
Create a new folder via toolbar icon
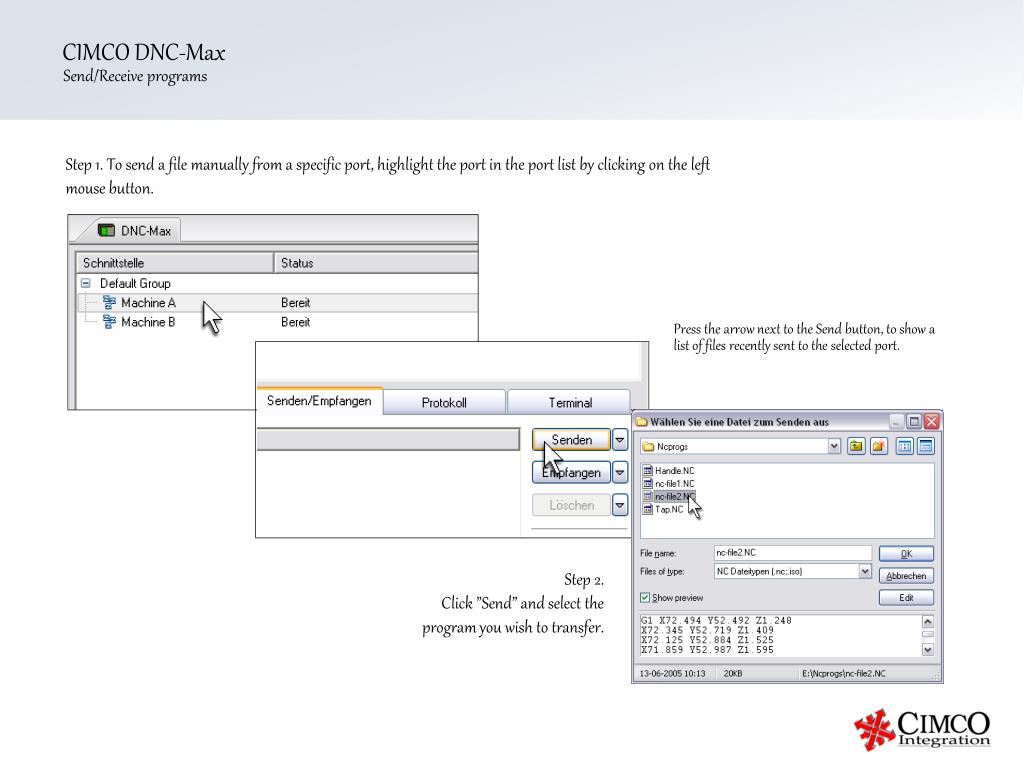(878, 447)
